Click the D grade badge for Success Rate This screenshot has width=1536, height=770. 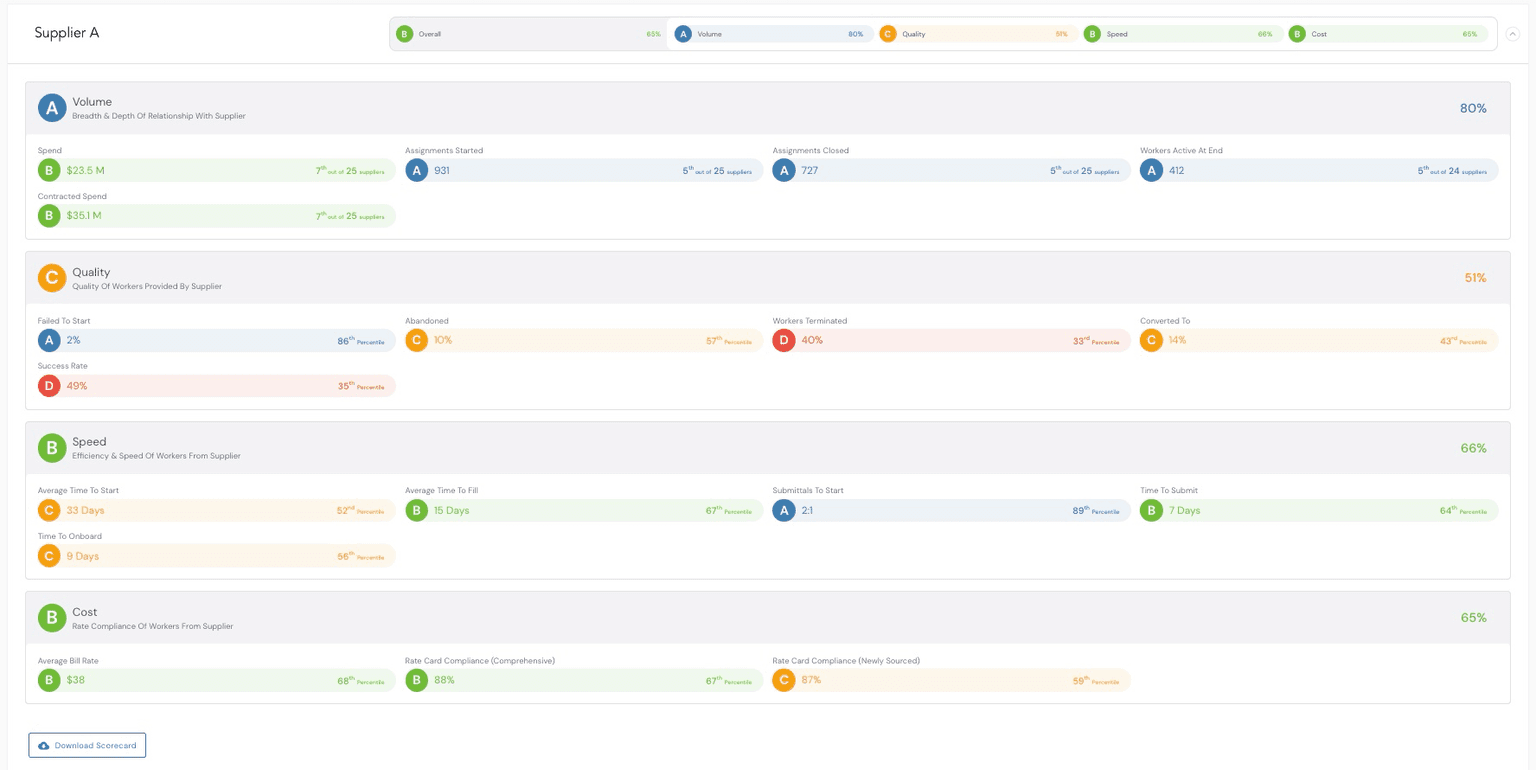[x=49, y=386]
